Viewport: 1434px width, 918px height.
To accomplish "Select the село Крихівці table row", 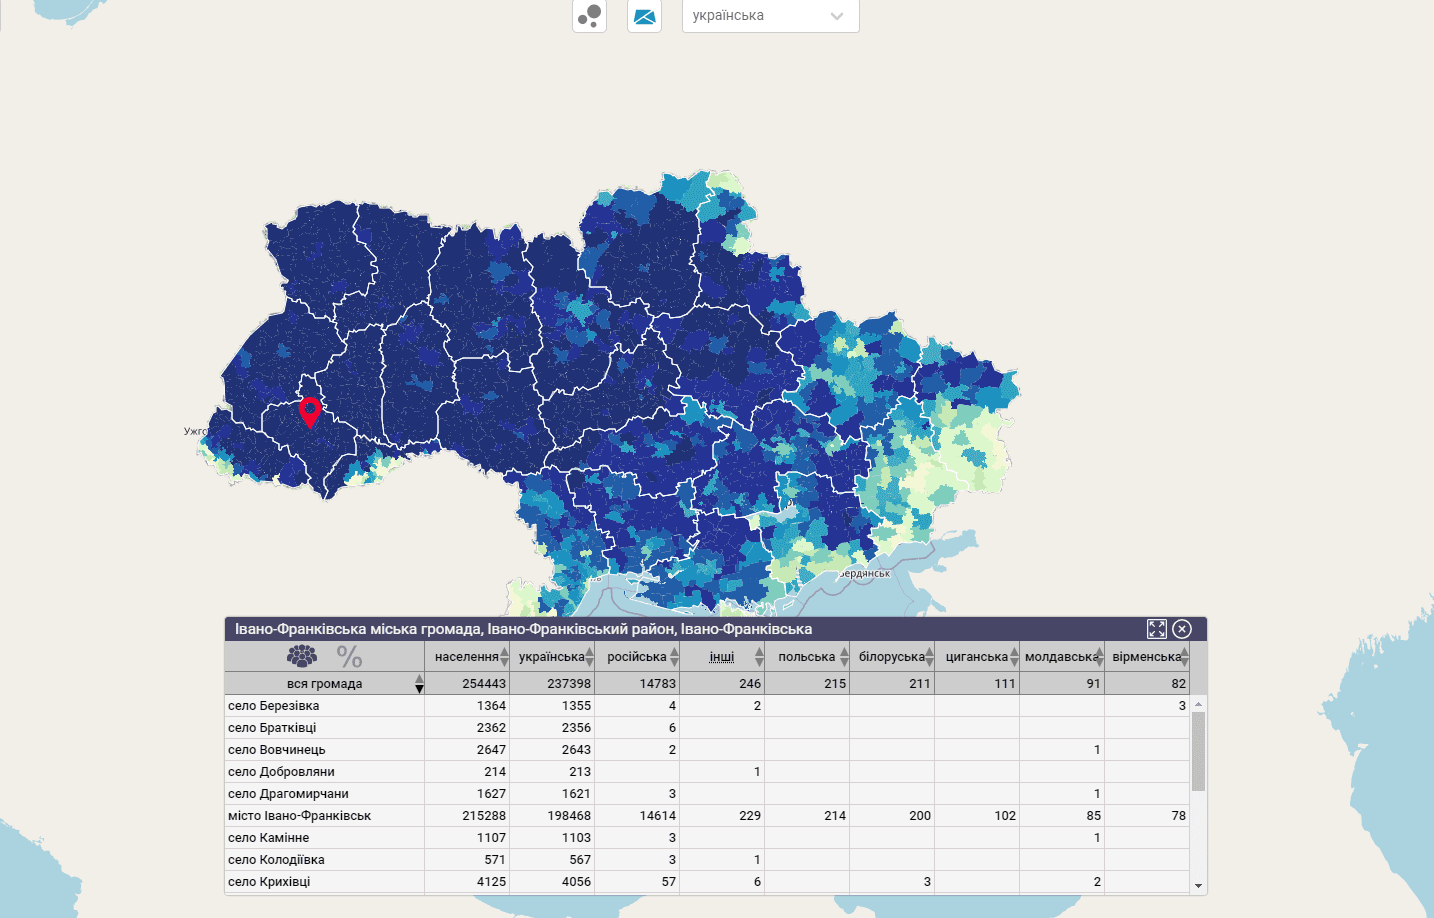I will pyautogui.click(x=270, y=882).
